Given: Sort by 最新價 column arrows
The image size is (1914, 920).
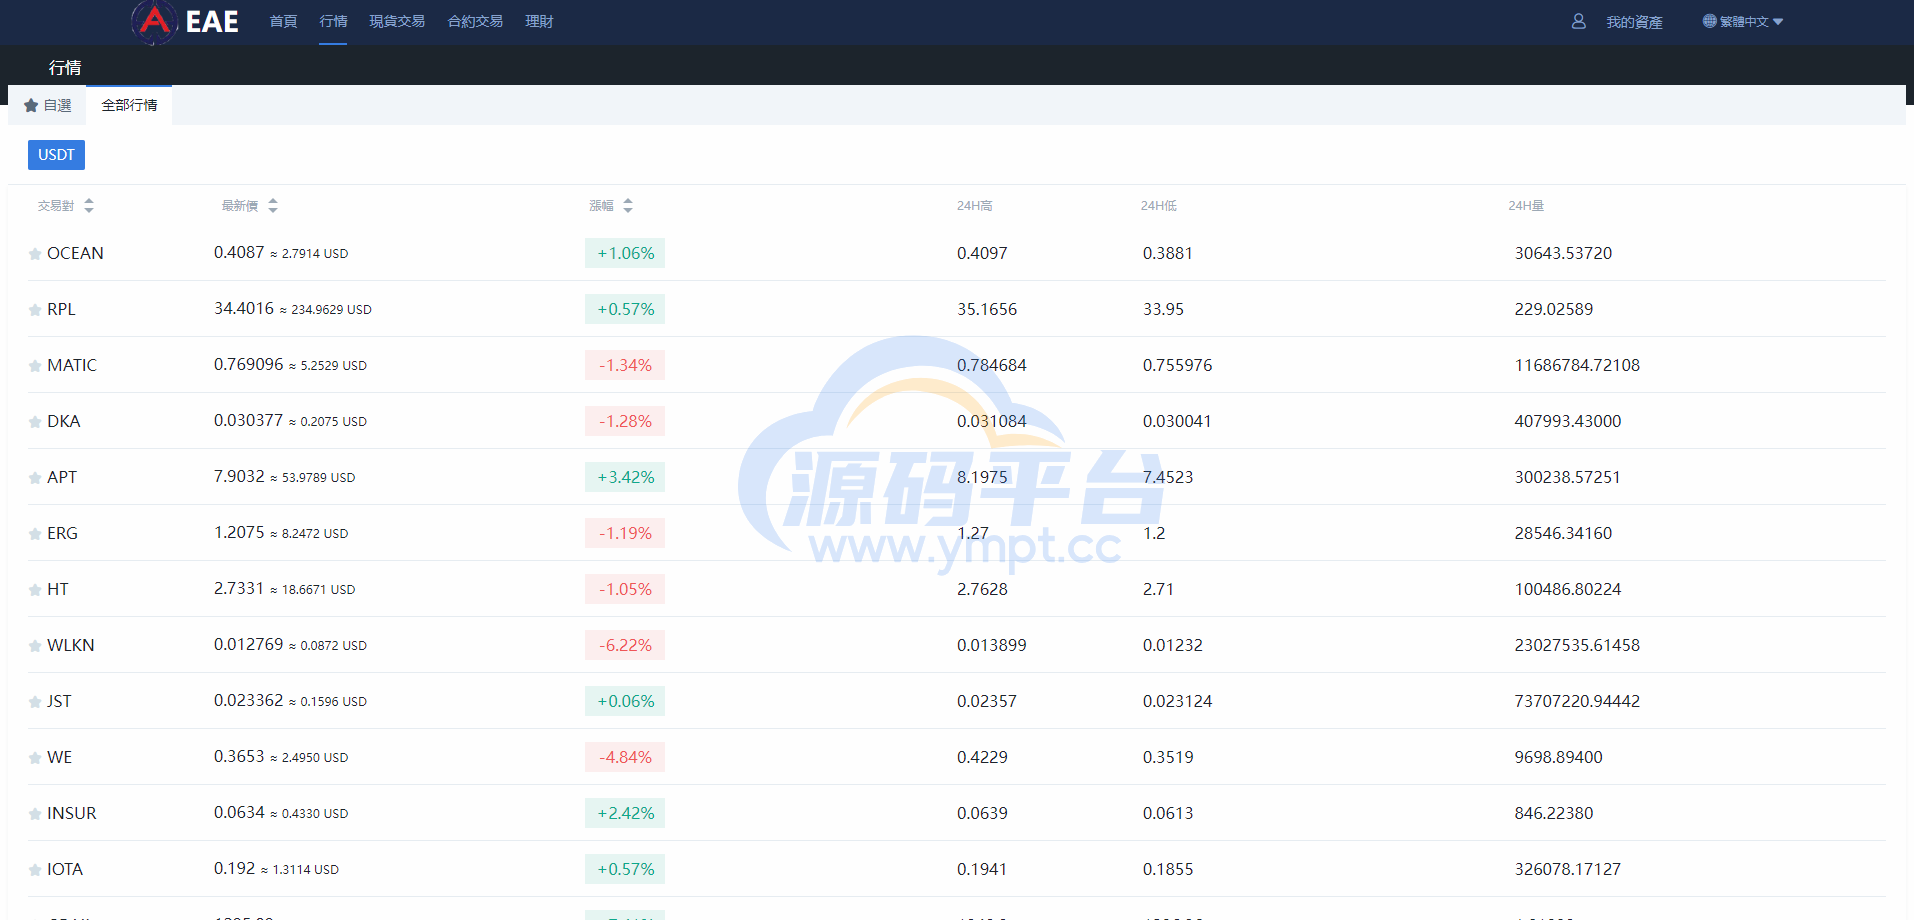Looking at the screenshot, I should pos(273,205).
